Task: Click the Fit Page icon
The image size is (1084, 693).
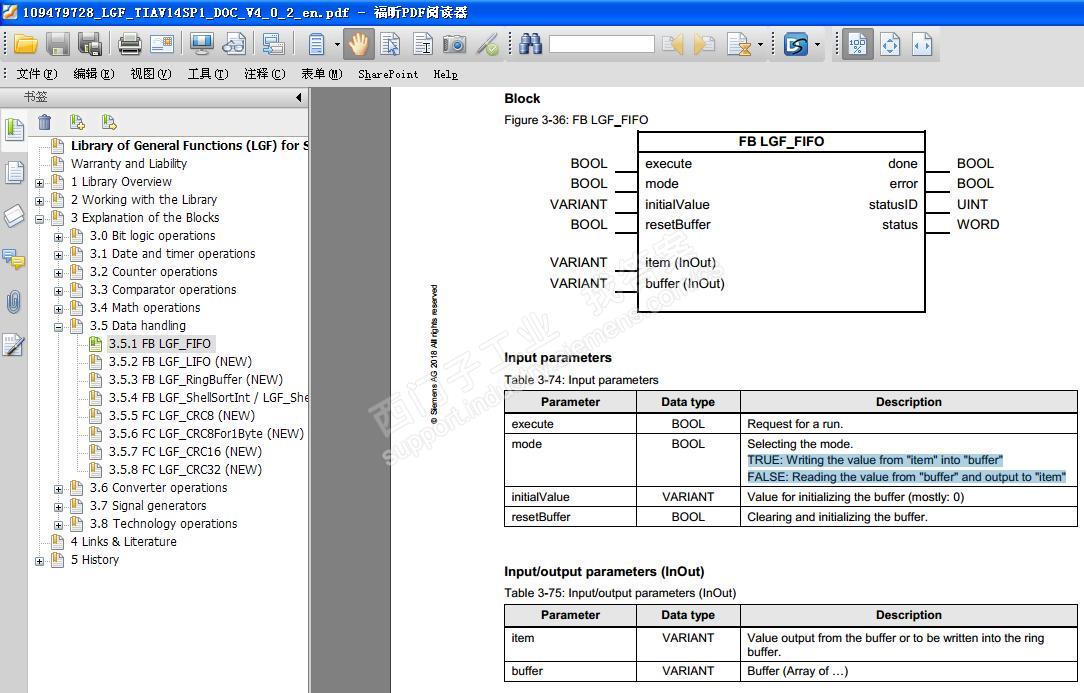Action: 890,45
